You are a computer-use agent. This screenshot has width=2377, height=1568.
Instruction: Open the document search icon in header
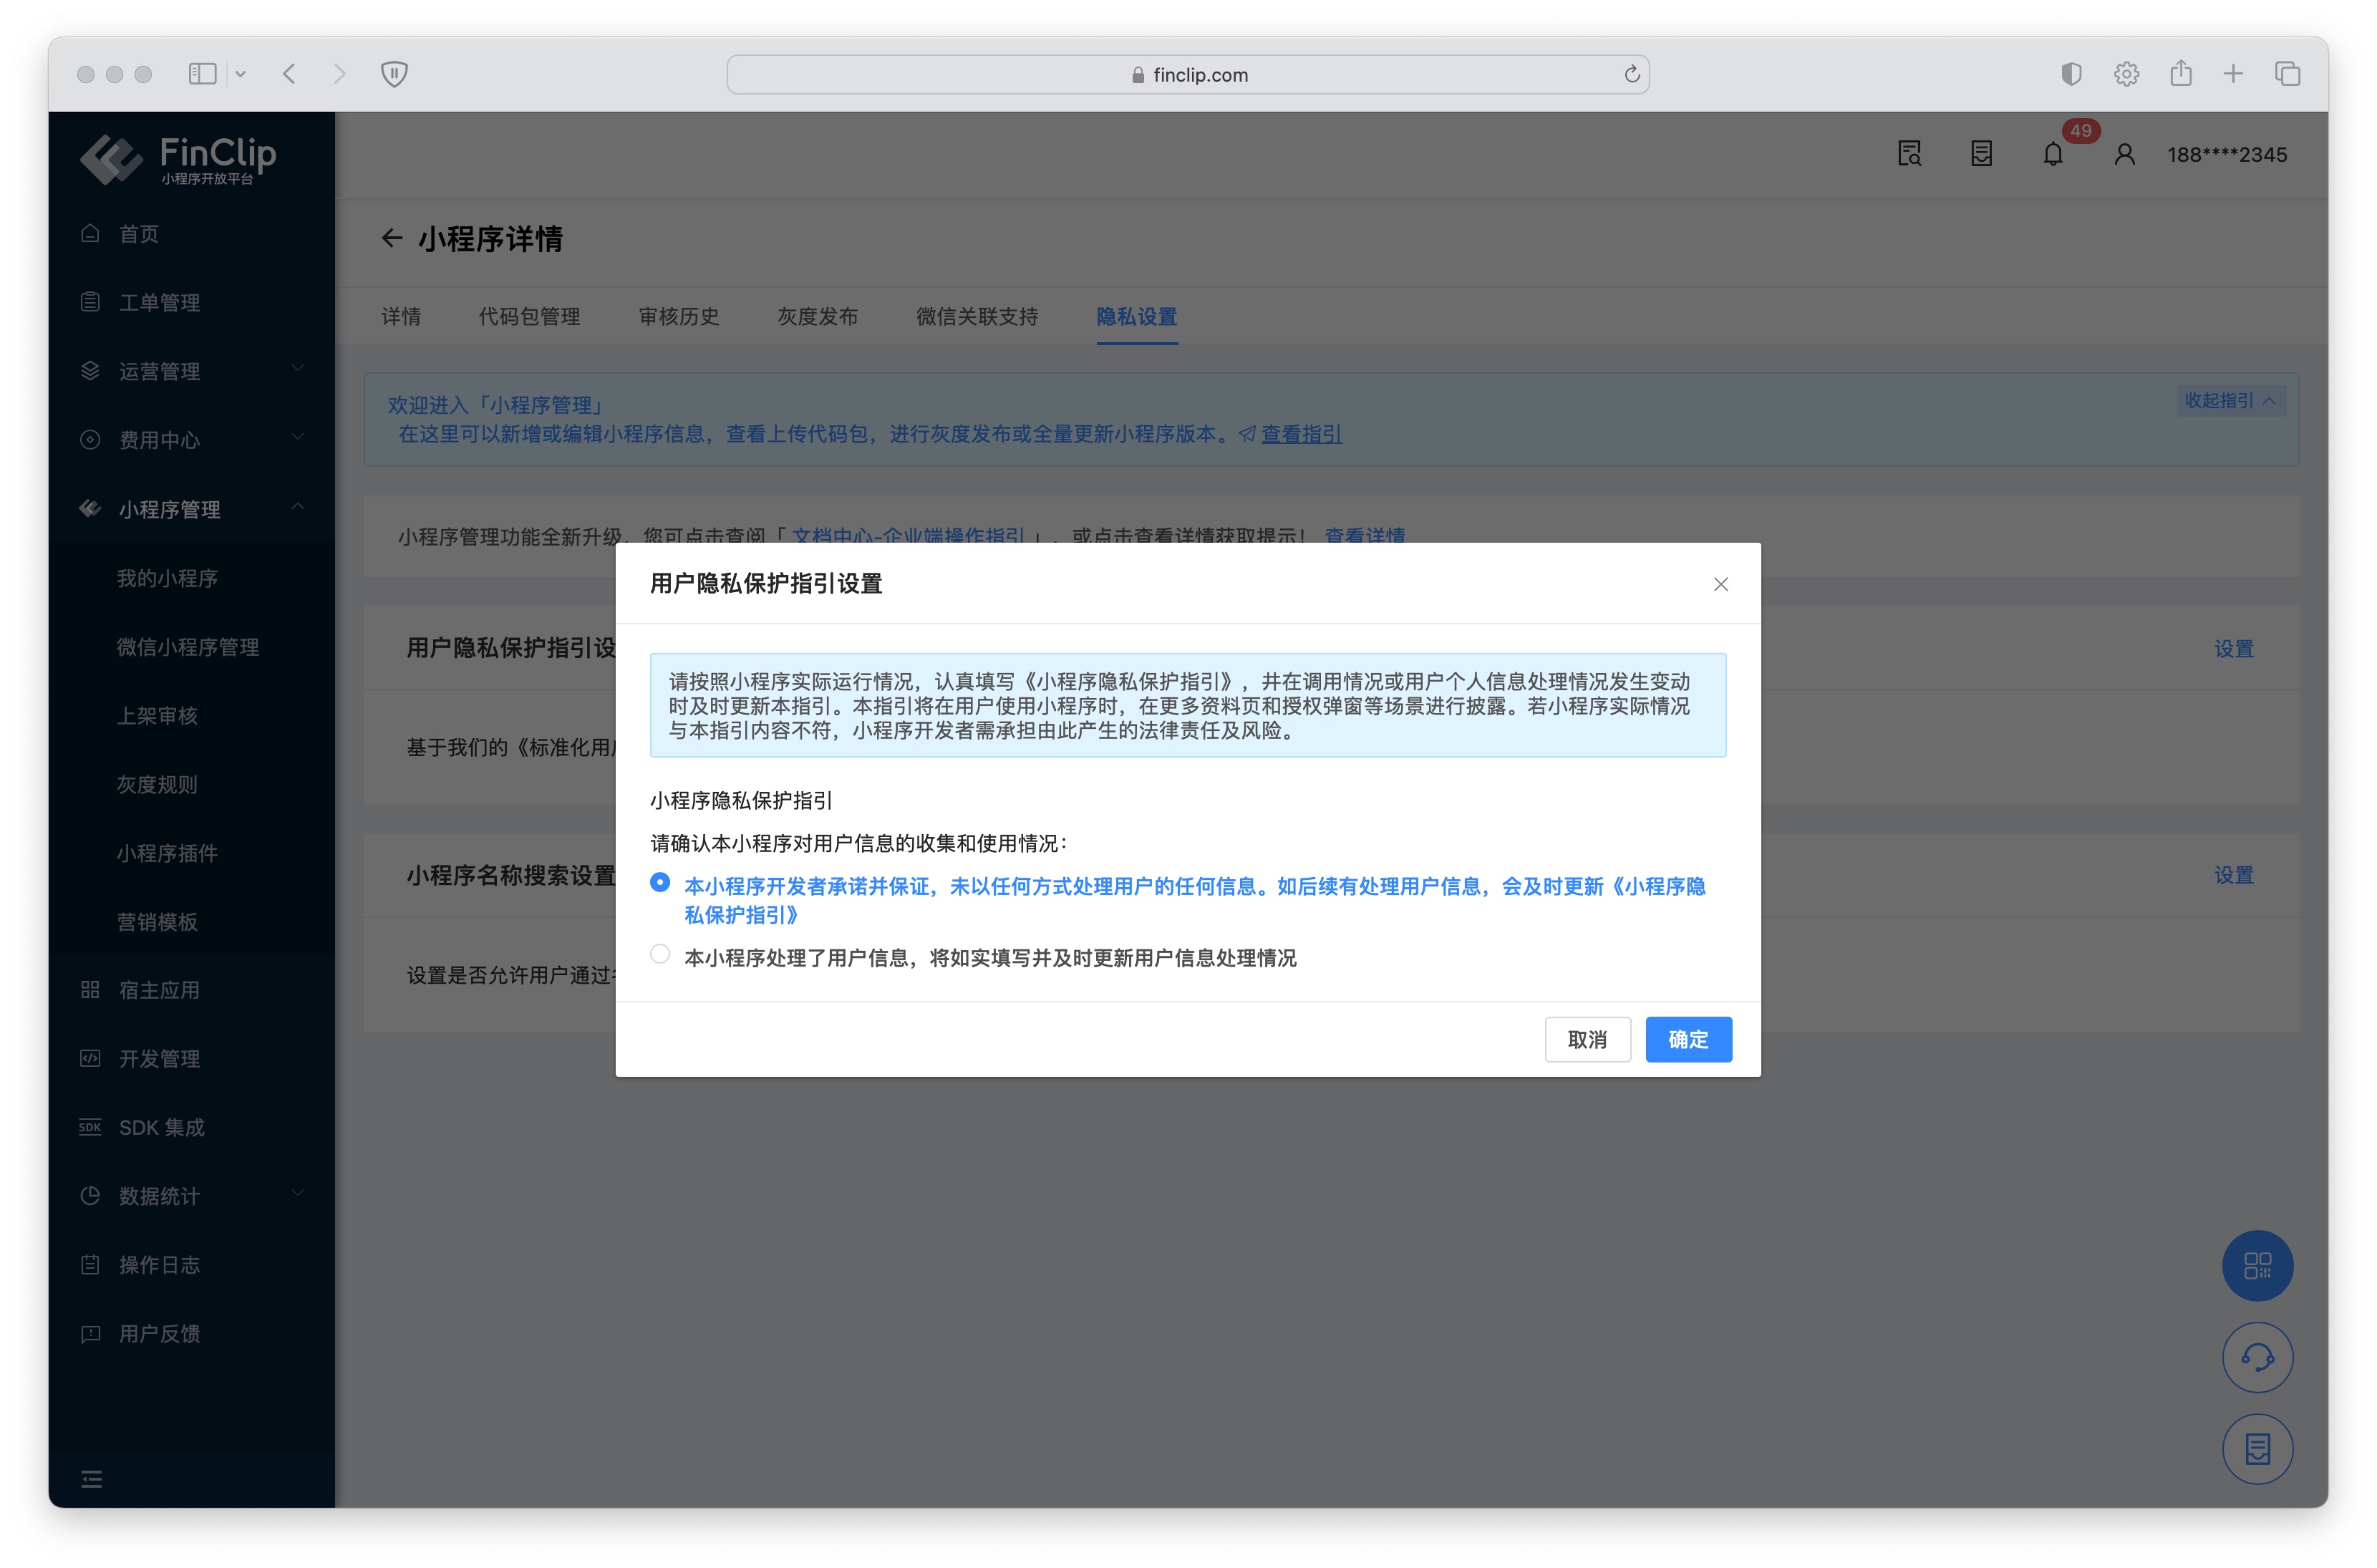1909,155
